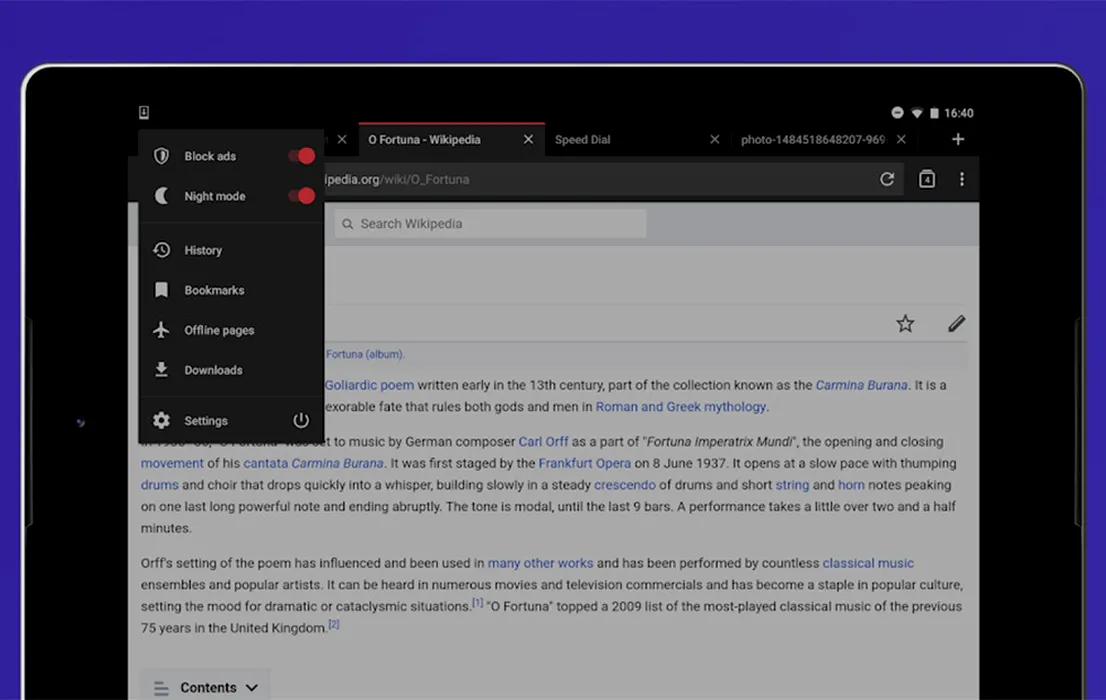The height and width of the screenshot is (700, 1106).
Task: Open the horn link
Action: pyautogui.click(x=851, y=485)
